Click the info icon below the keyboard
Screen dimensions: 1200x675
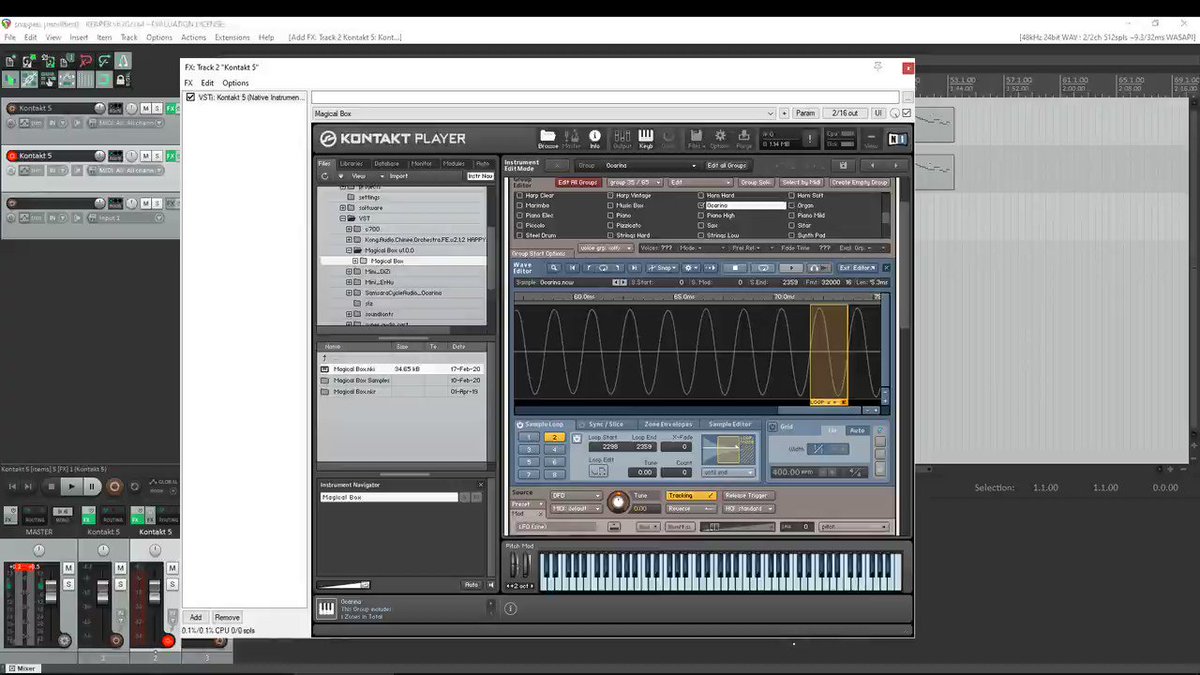tap(510, 607)
